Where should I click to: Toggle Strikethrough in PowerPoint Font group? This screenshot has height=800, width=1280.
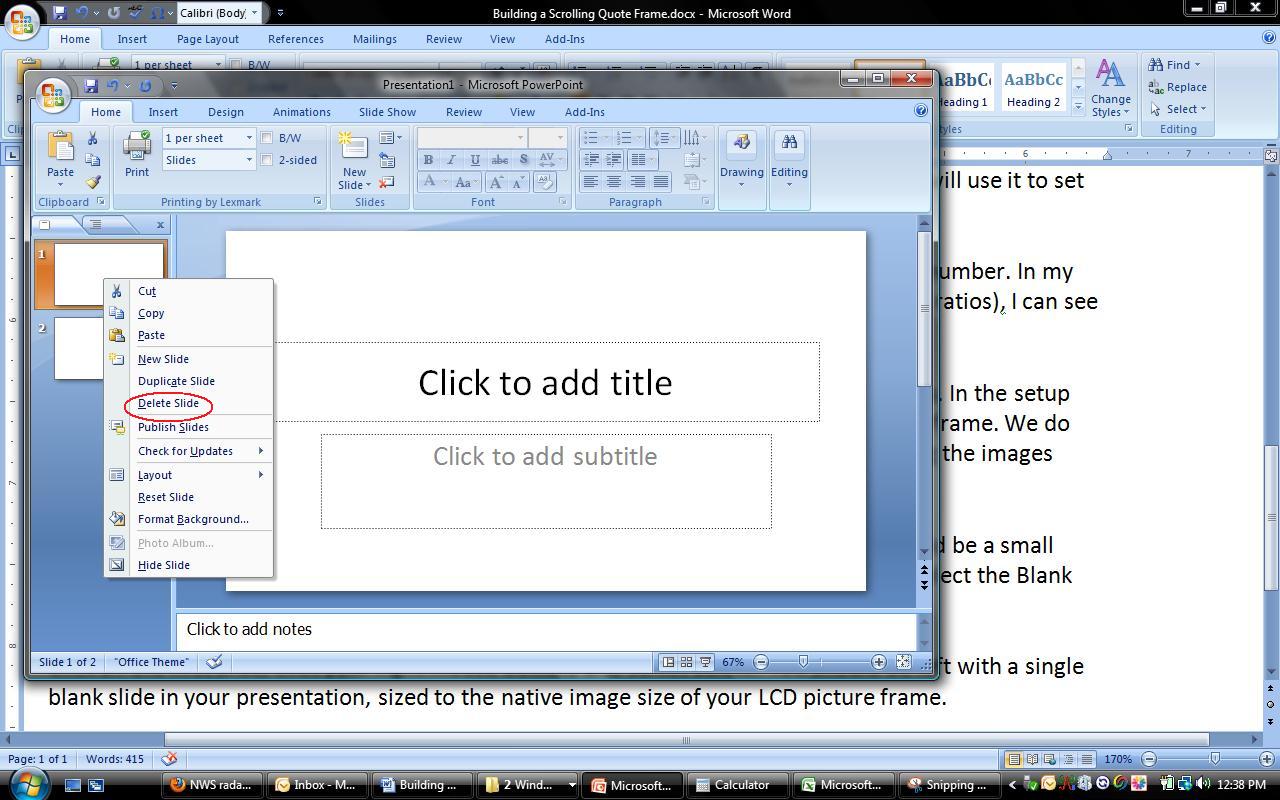point(499,160)
